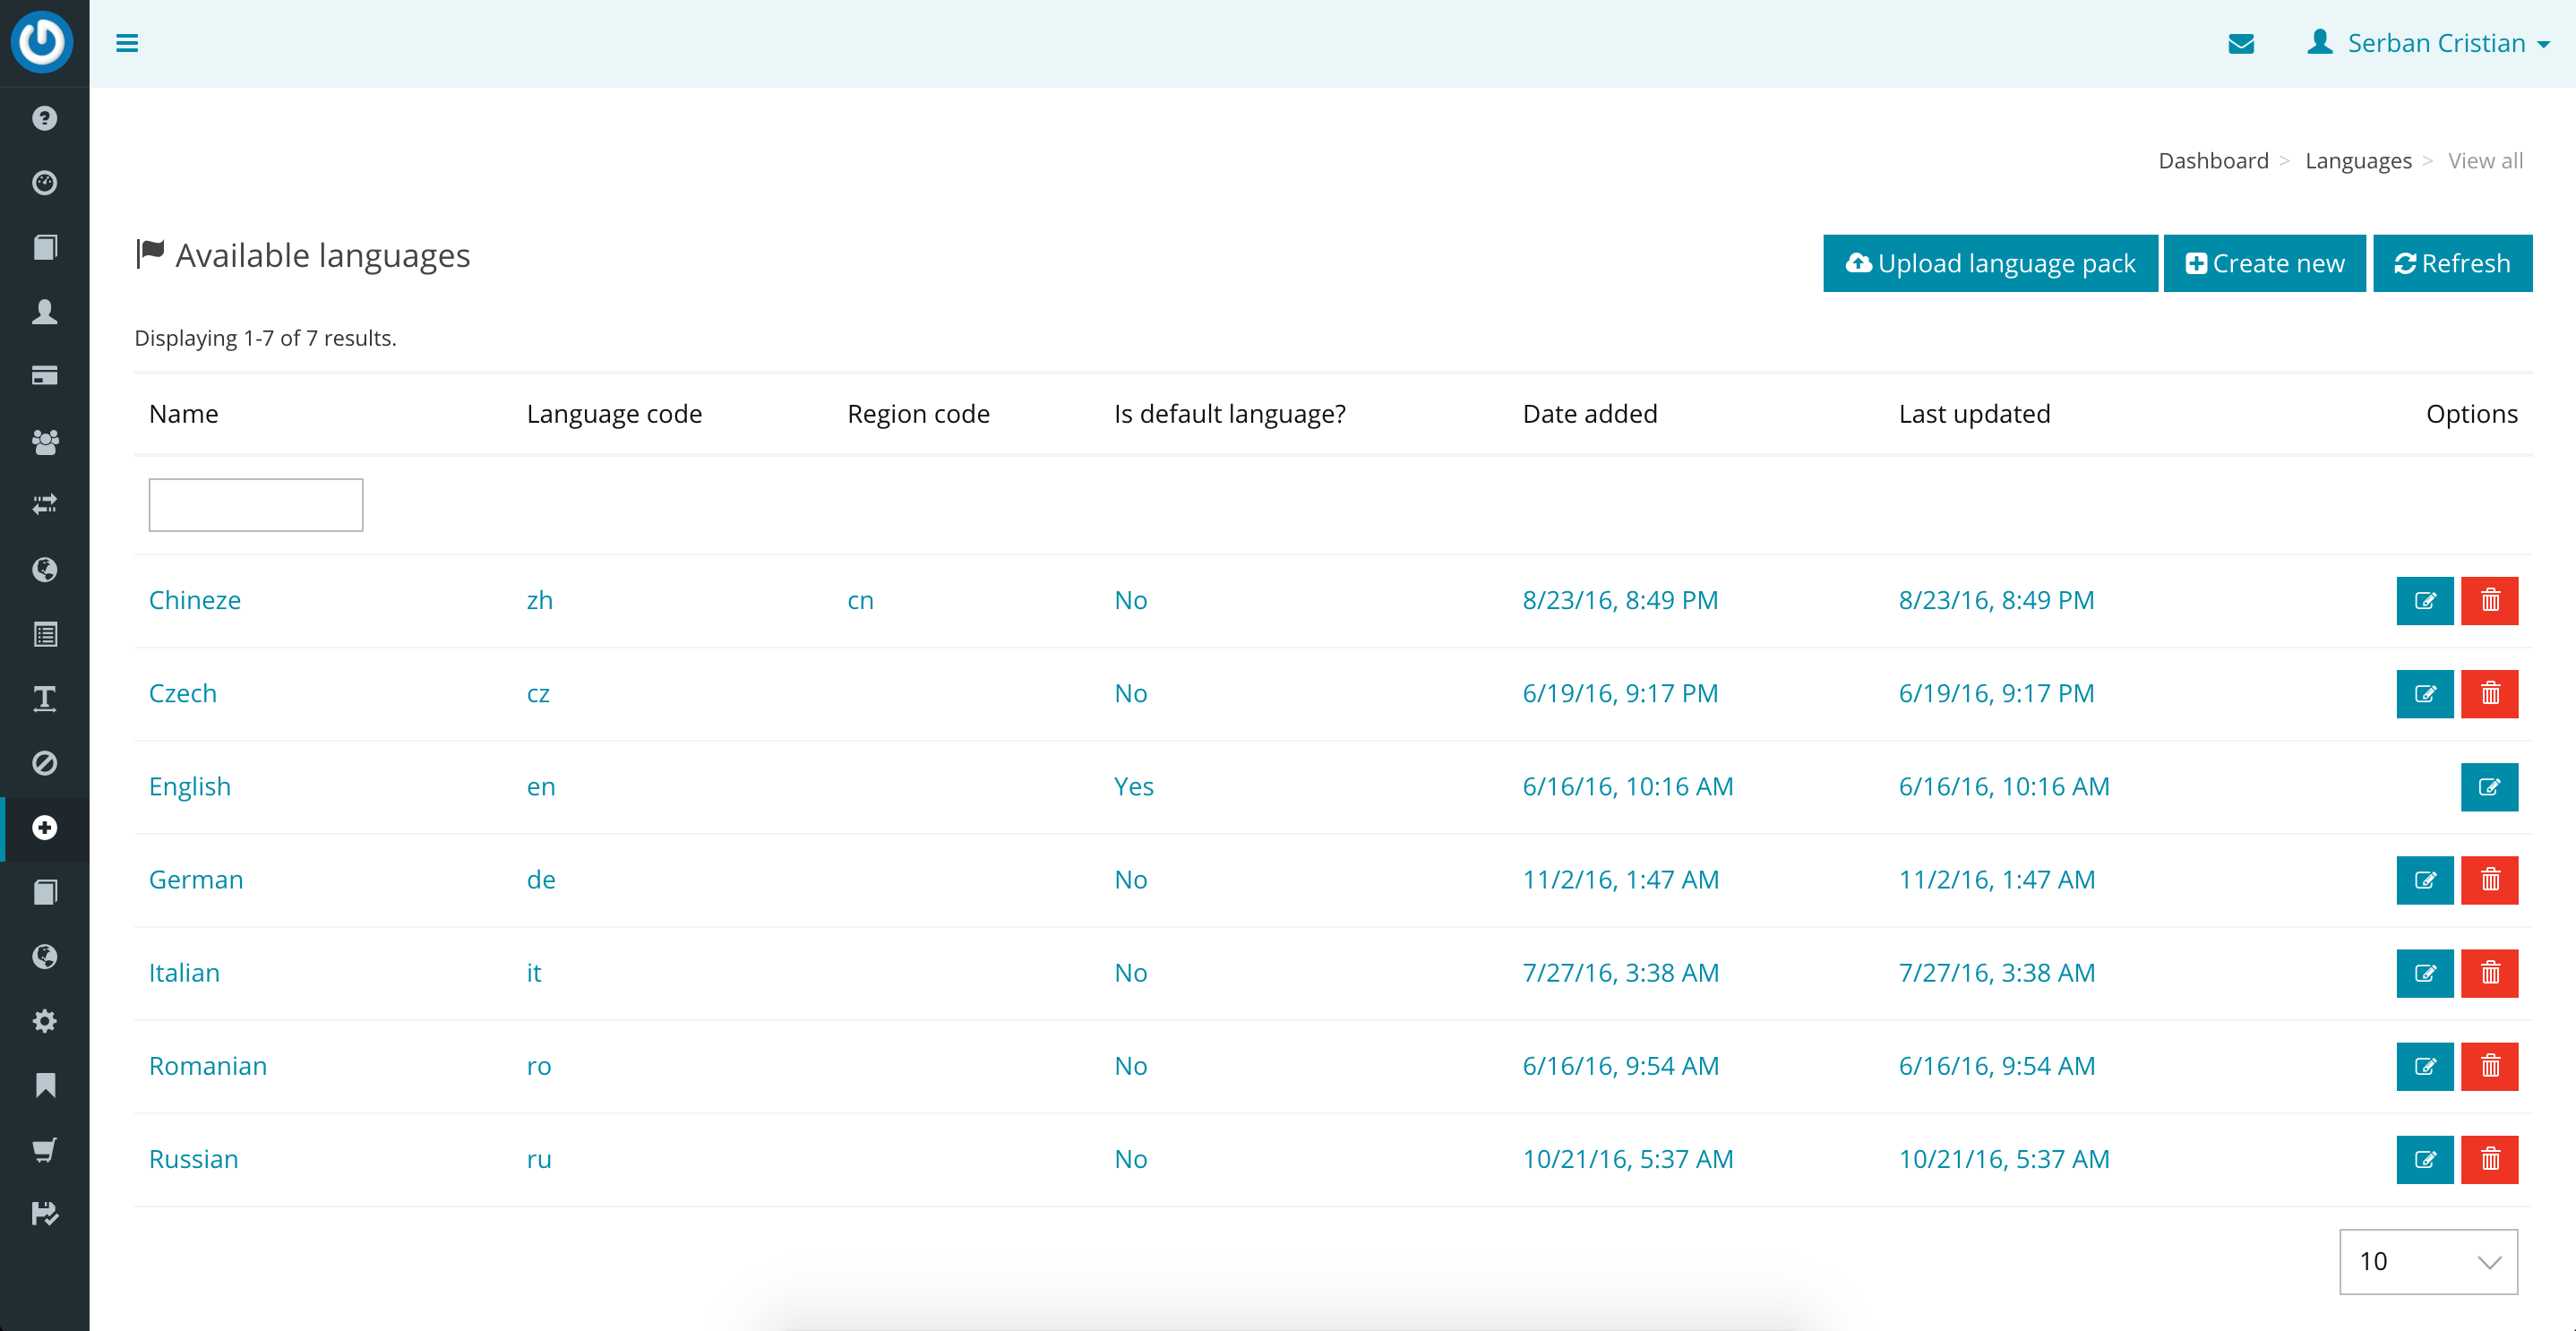Click the Languages breadcrumb link
Image resolution: width=2576 pixels, height=1331 pixels.
[x=2358, y=161]
